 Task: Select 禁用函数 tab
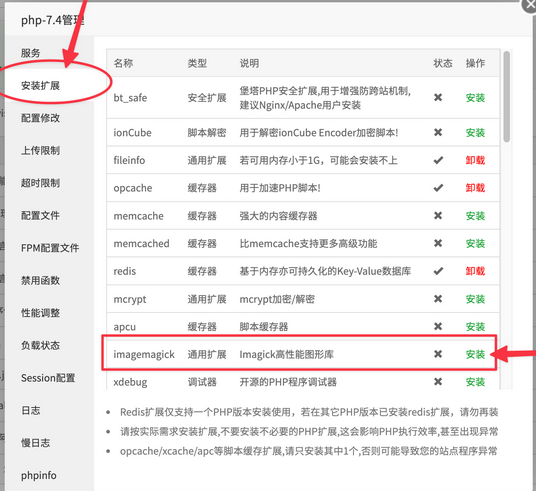coord(40,280)
